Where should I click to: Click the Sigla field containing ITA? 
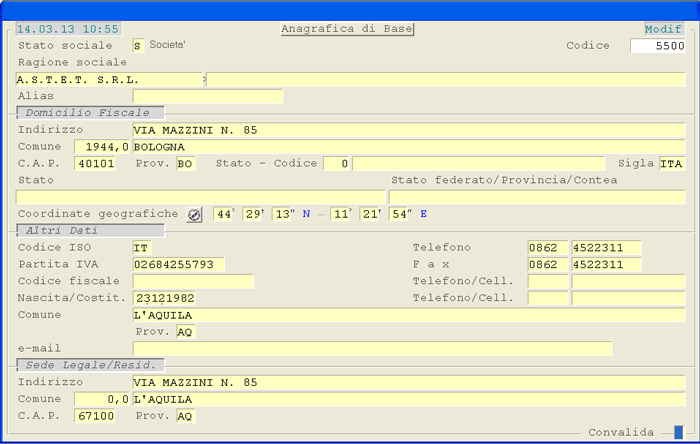pos(672,163)
